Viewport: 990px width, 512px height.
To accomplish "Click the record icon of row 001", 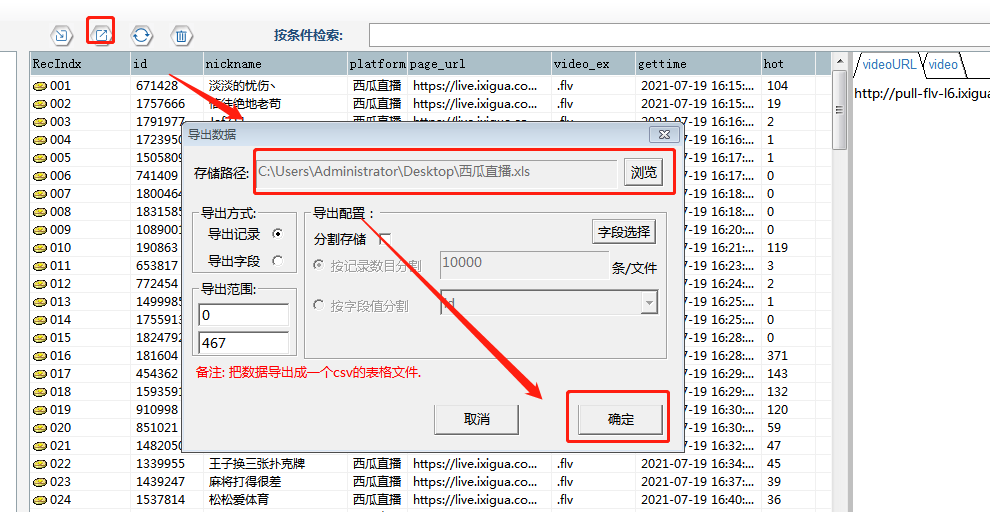I will [x=40, y=86].
